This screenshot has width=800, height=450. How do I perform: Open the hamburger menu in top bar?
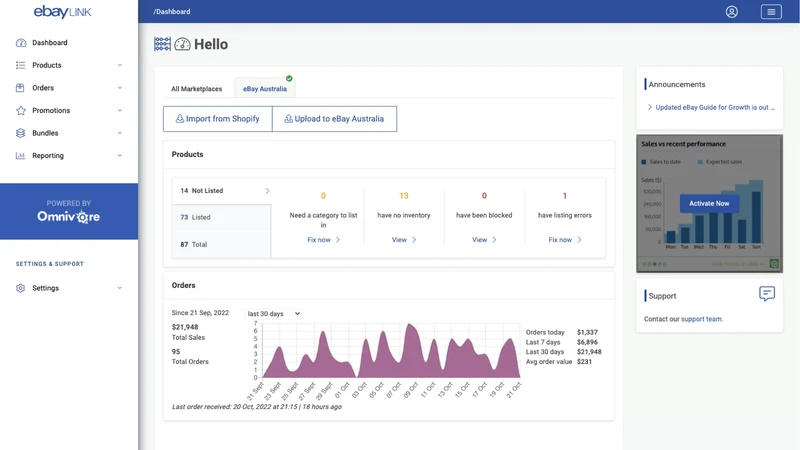click(771, 12)
